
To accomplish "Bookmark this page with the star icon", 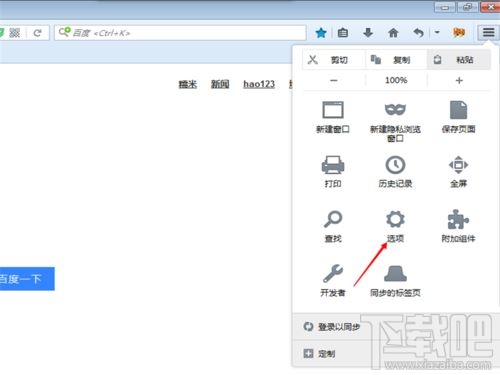I will click(x=321, y=33).
